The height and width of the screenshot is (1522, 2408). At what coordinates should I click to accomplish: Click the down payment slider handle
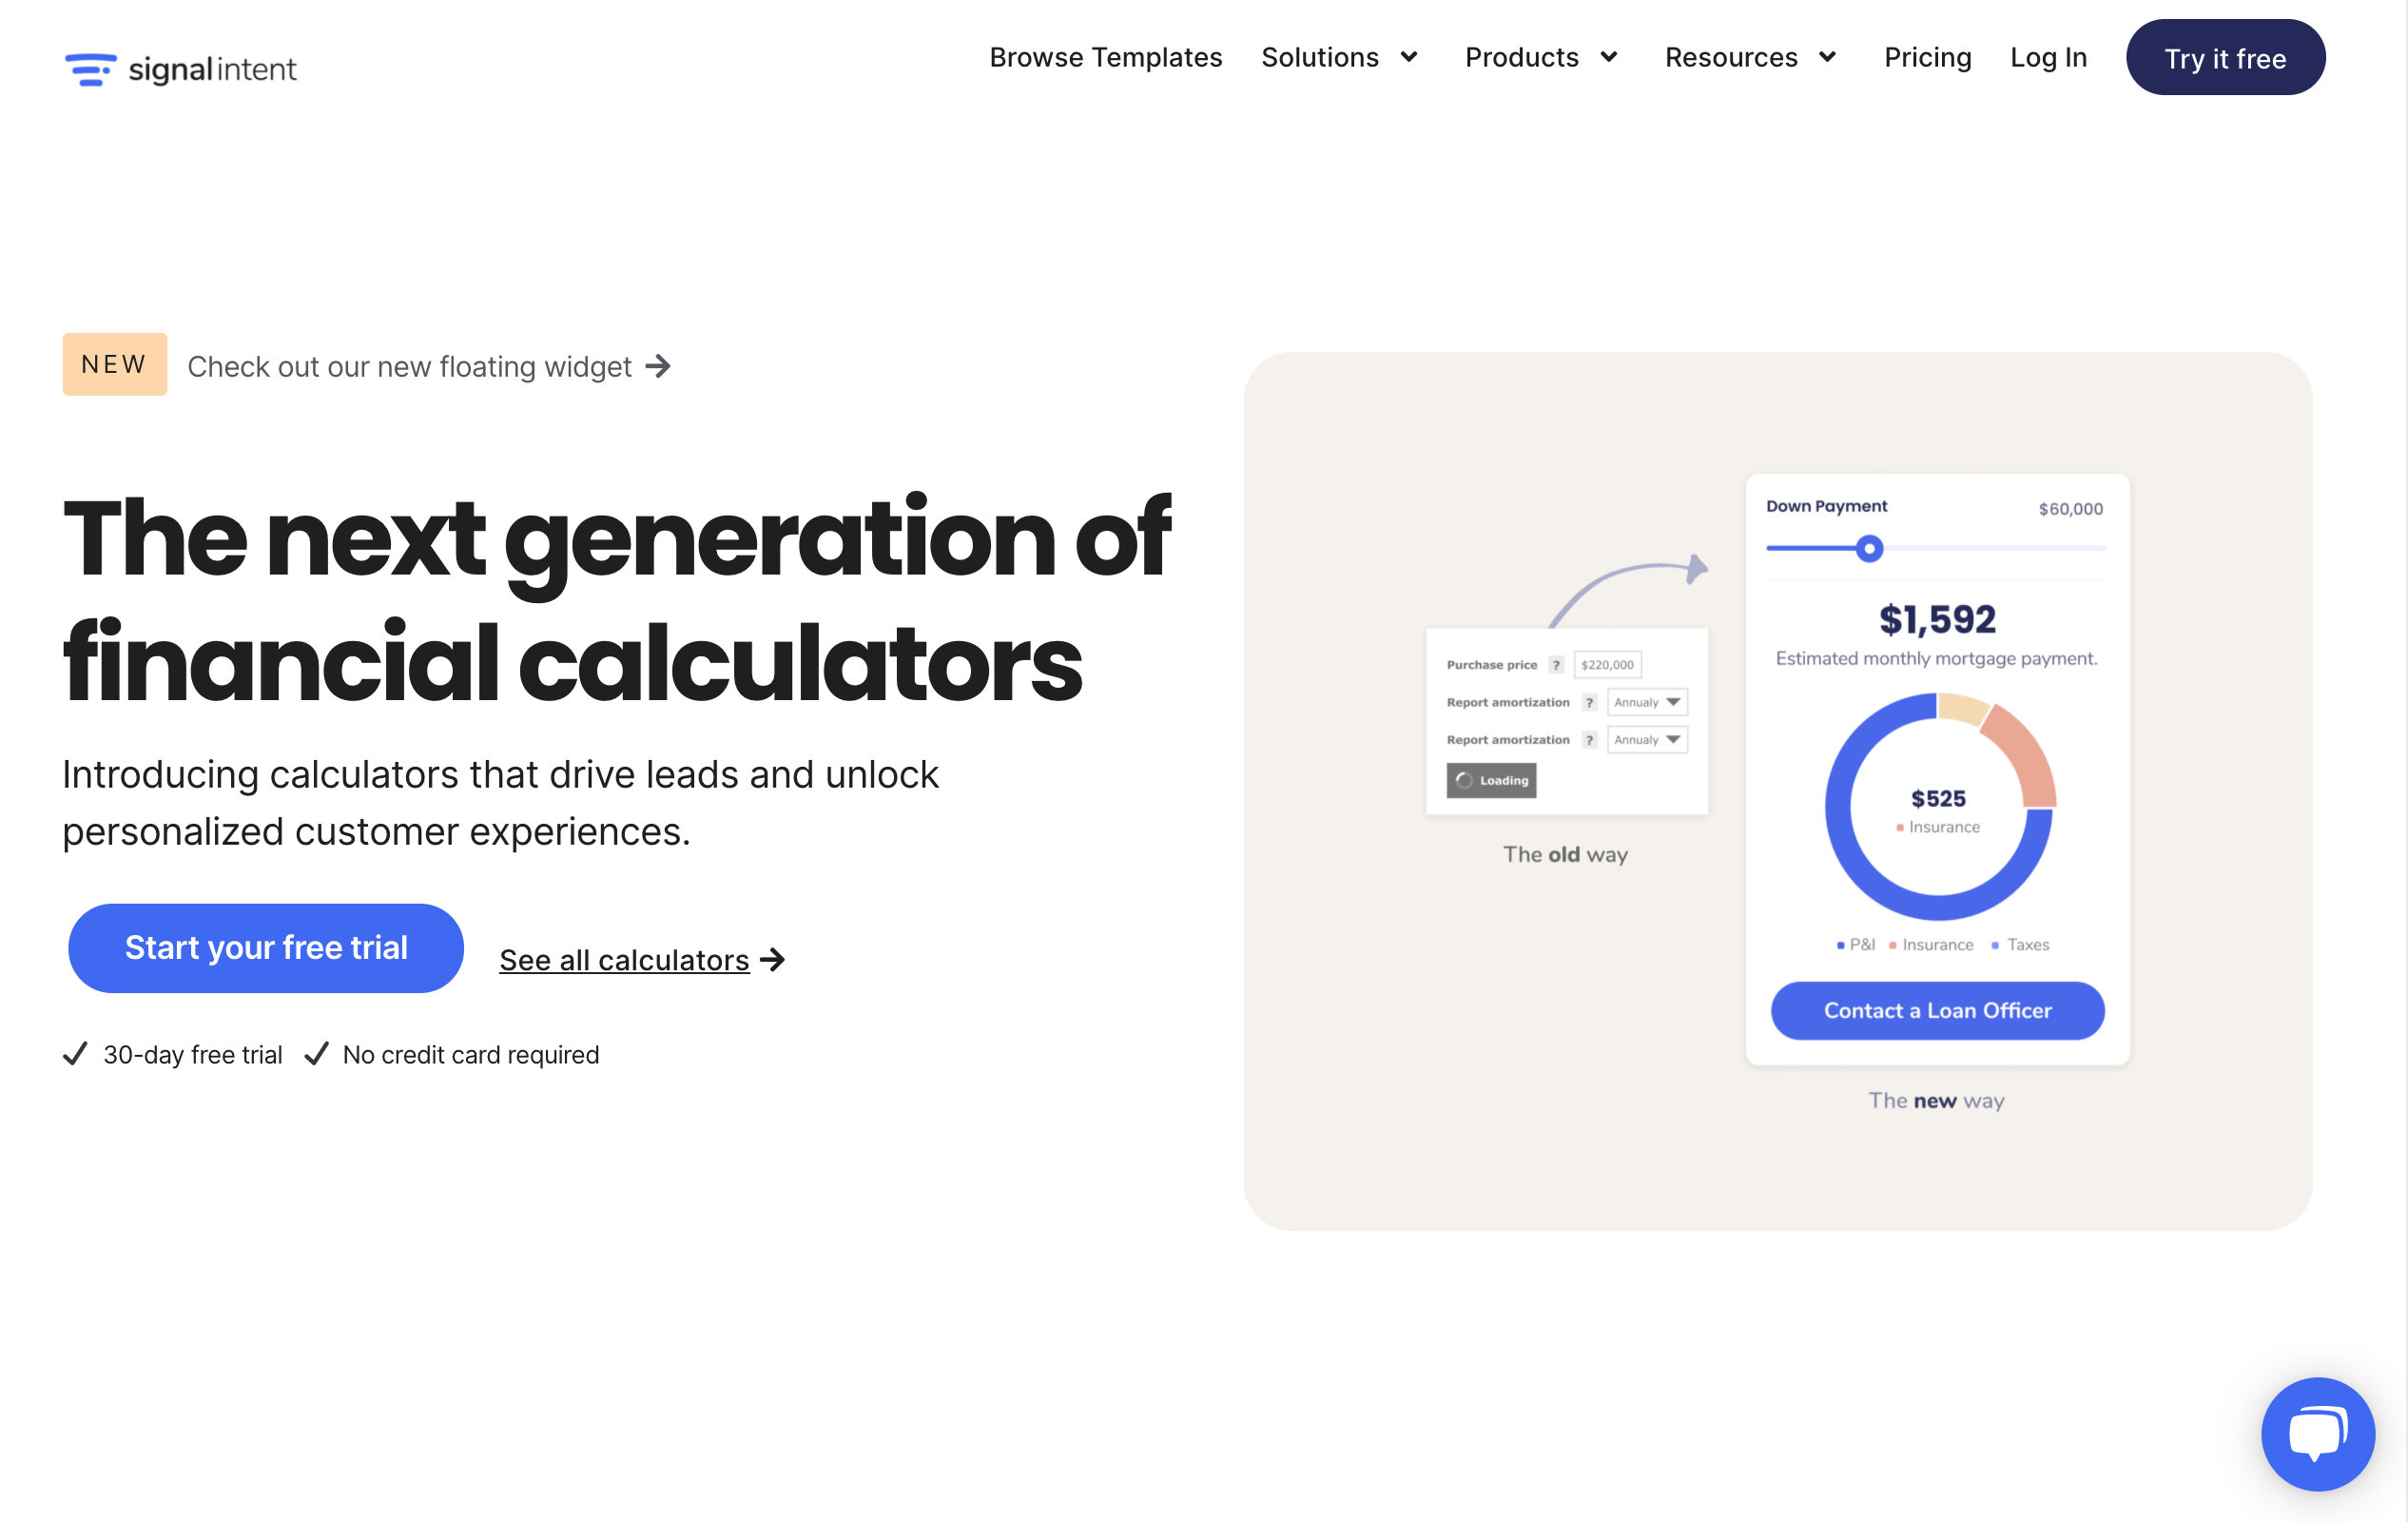click(x=1868, y=549)
